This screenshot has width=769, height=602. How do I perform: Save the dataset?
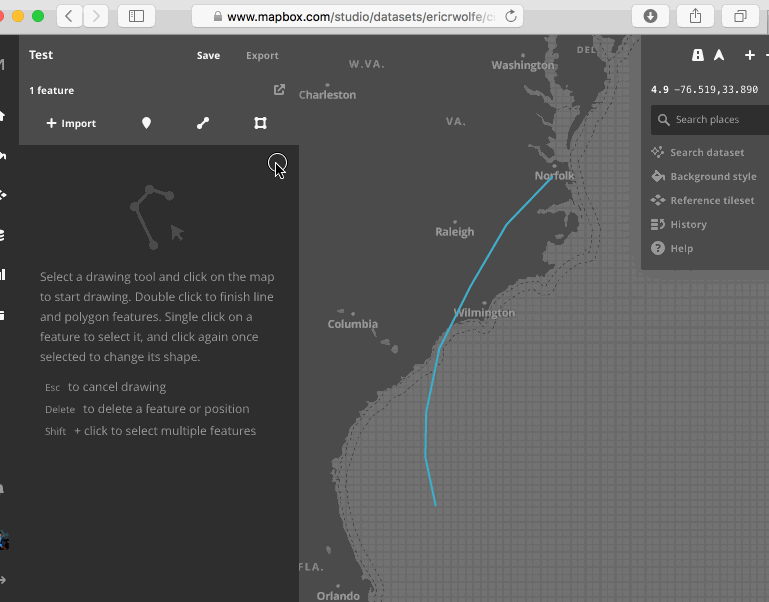[208, 55]
